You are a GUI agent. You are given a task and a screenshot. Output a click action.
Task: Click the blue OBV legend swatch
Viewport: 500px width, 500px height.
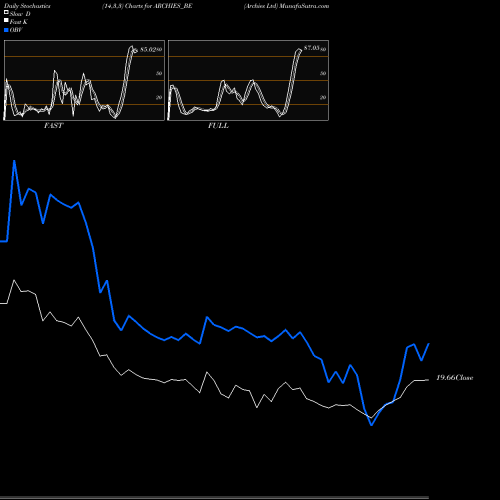(x=6, y=30)
